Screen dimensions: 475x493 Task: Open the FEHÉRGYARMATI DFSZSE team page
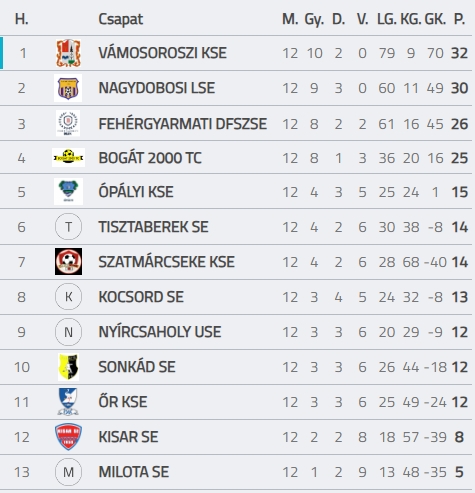pyautogui.click(x=182, y=124)
